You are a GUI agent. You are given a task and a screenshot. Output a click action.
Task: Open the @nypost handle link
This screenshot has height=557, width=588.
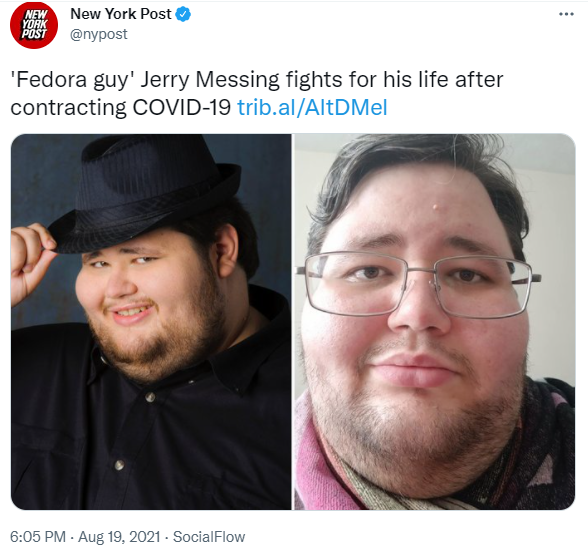[99, 34]
